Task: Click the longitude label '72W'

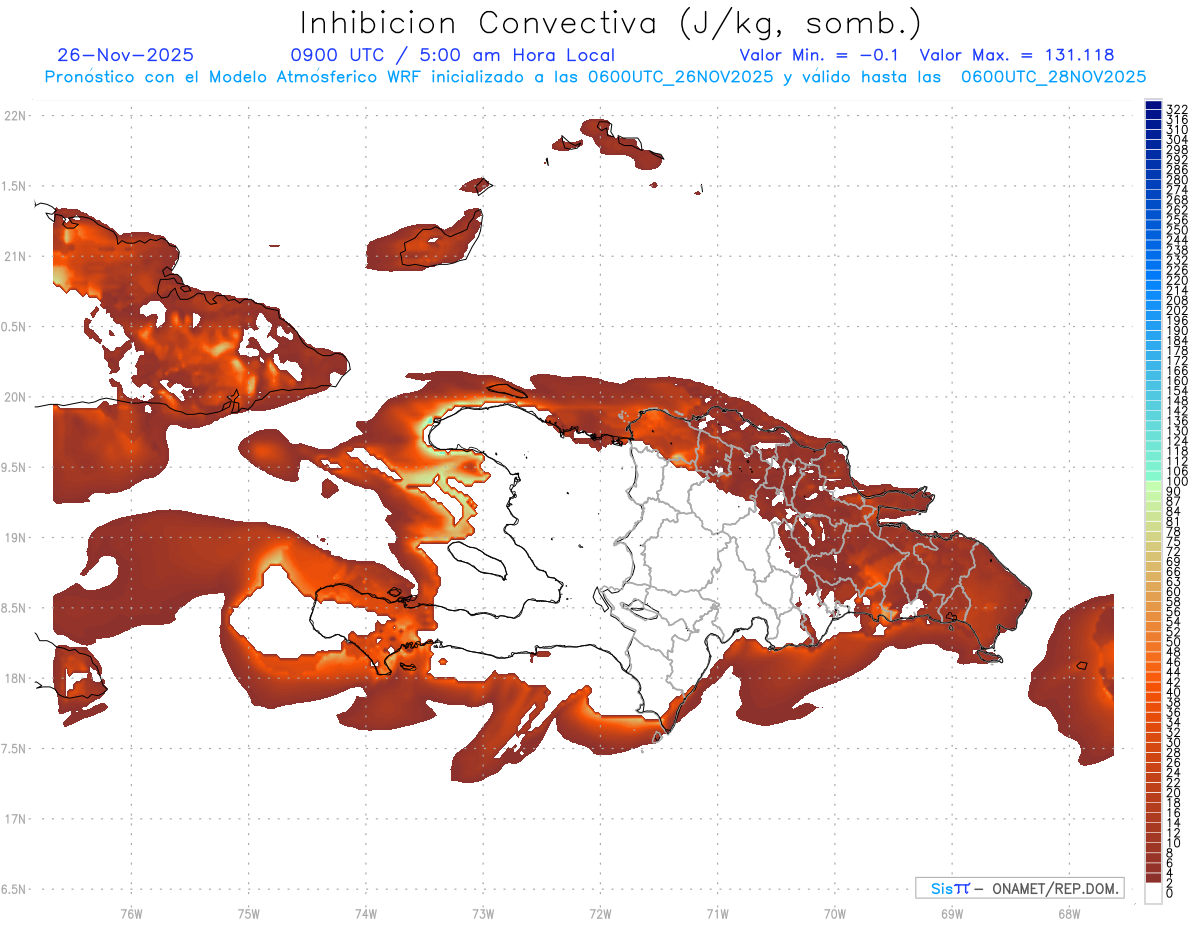Action: (x=600, y=913)
